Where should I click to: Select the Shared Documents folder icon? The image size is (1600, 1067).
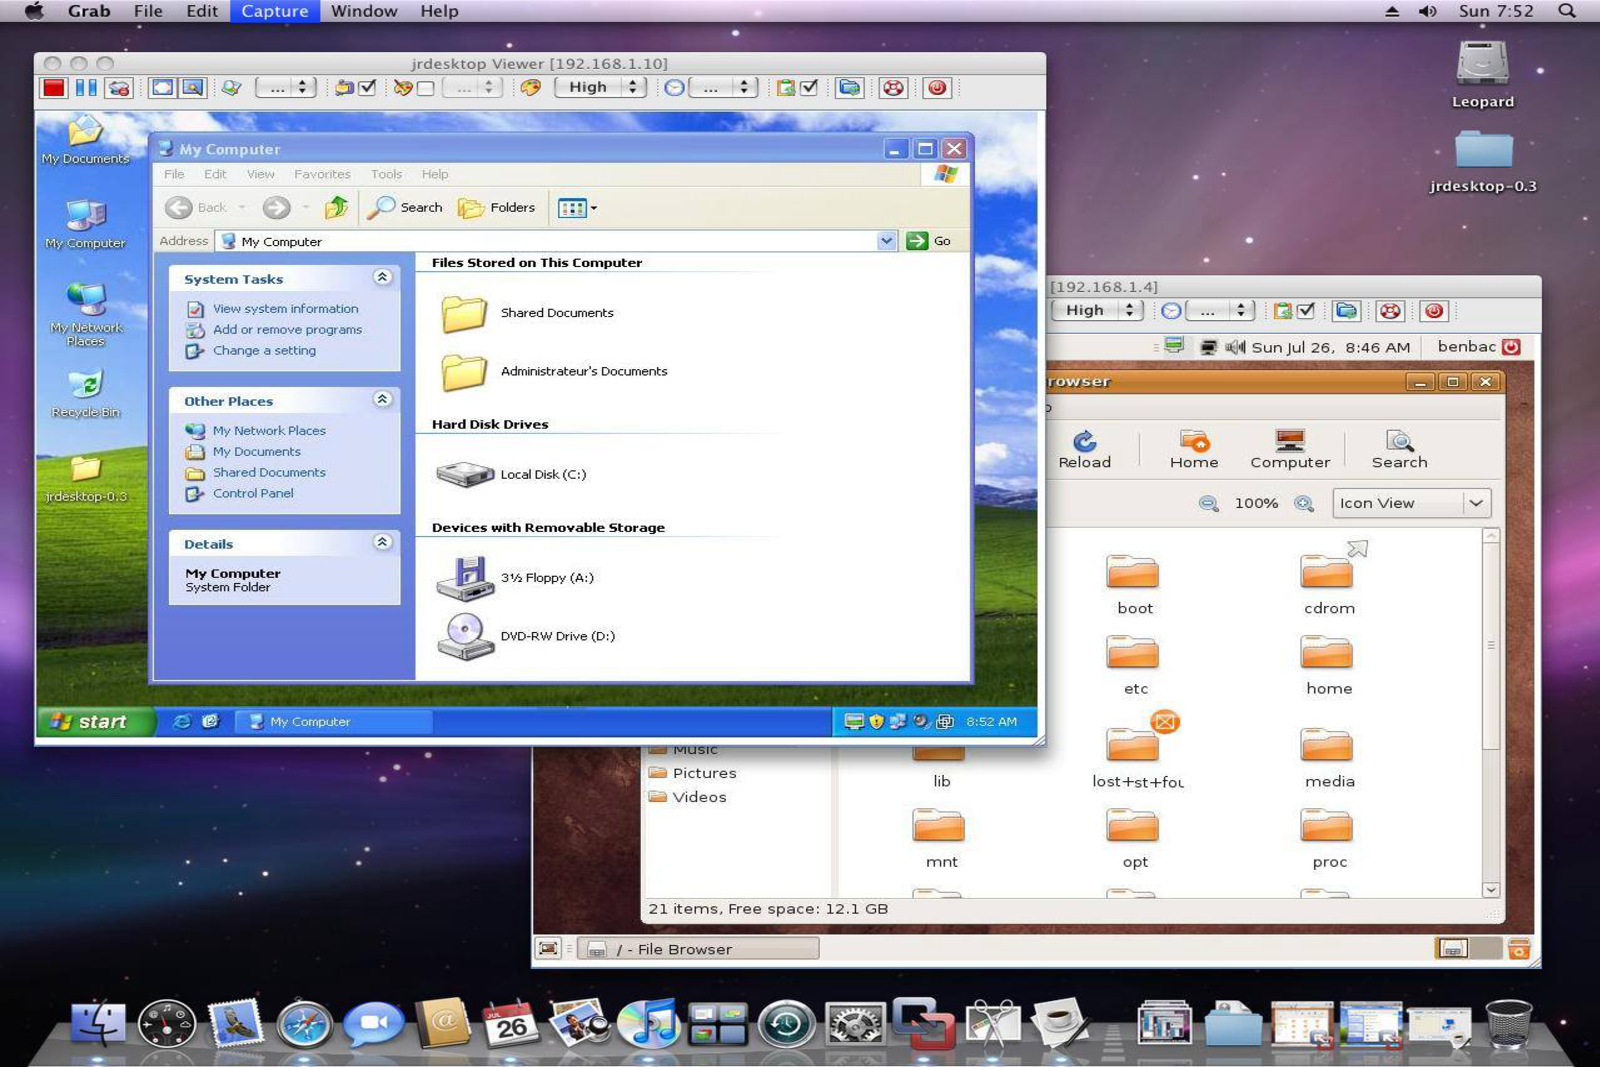coord(464,313)
